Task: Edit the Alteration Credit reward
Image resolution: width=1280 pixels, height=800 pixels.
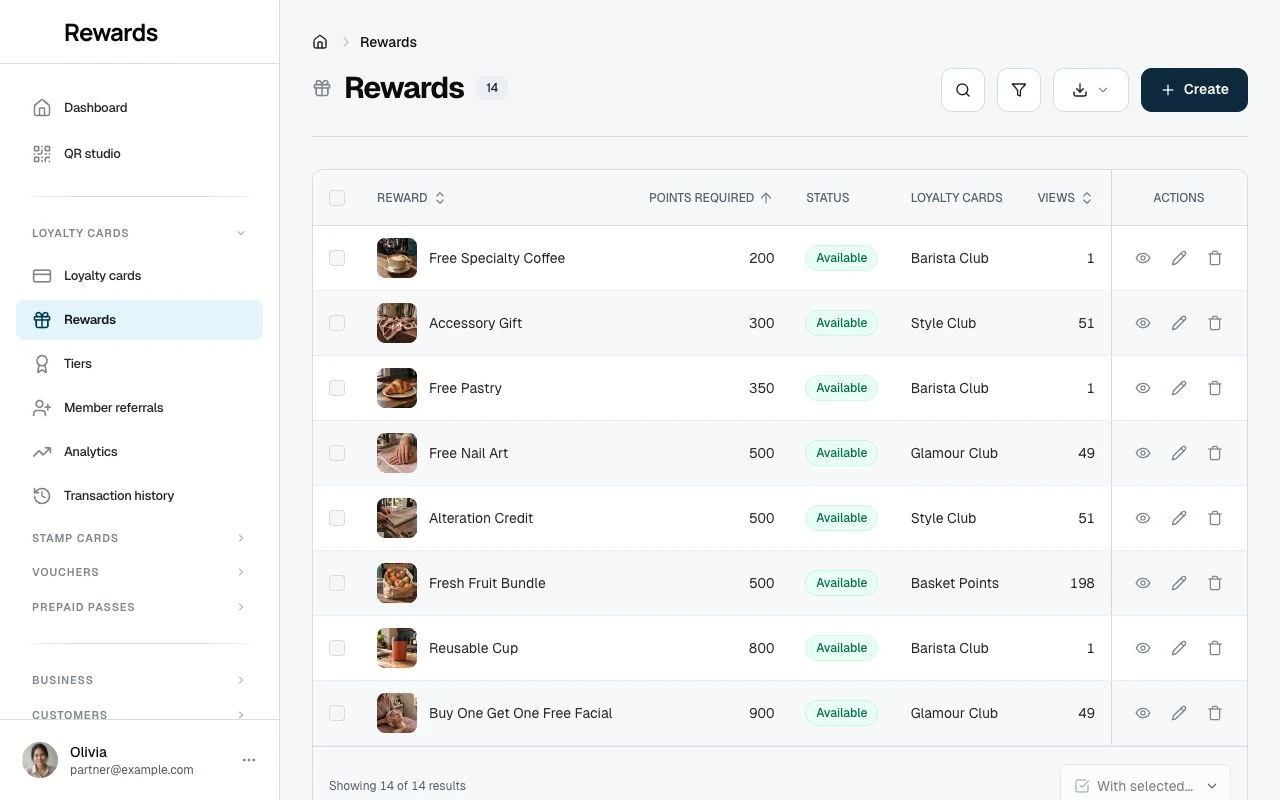Action: [1179, 518]
